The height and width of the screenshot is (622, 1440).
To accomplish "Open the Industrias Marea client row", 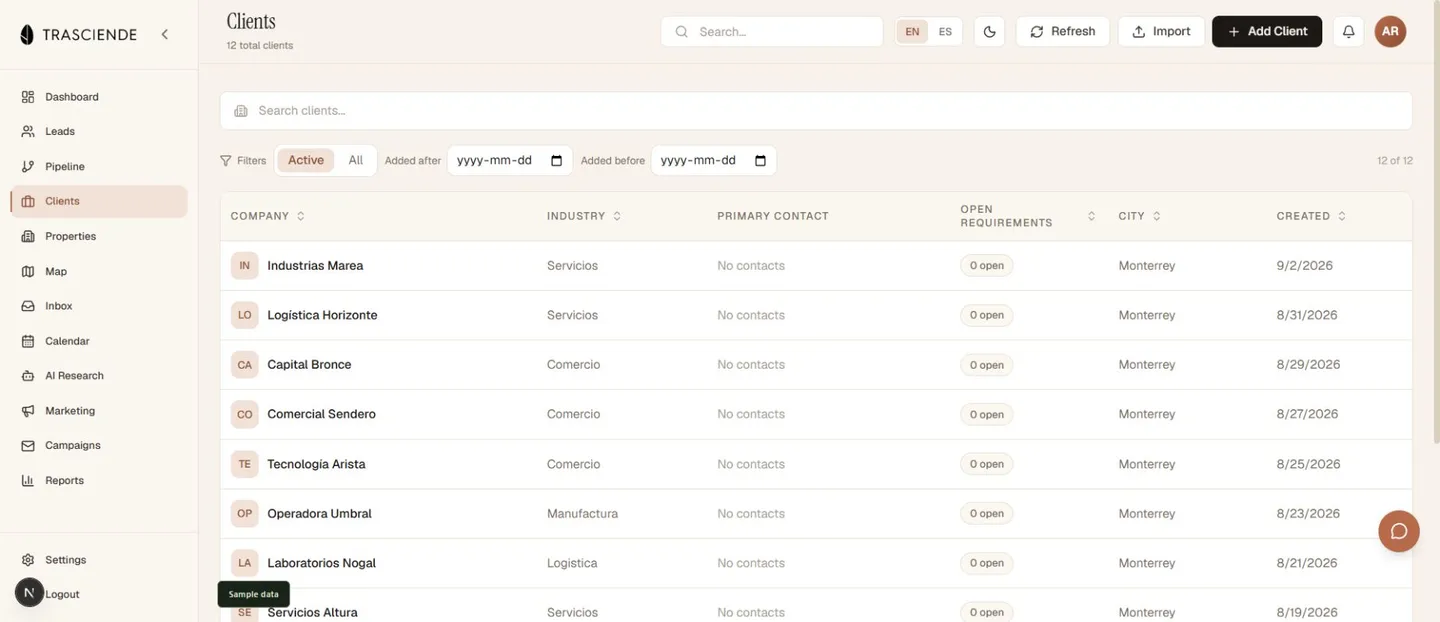I will click(x=816, y=266).
